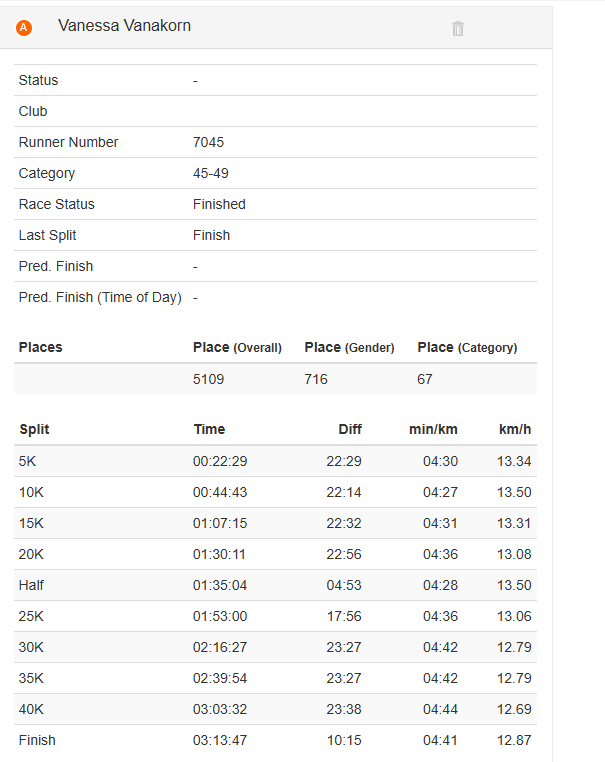This screenshot has width=605, height=762.
Task: Select the Vanessa Vanakorn header name
Action: 124,26
